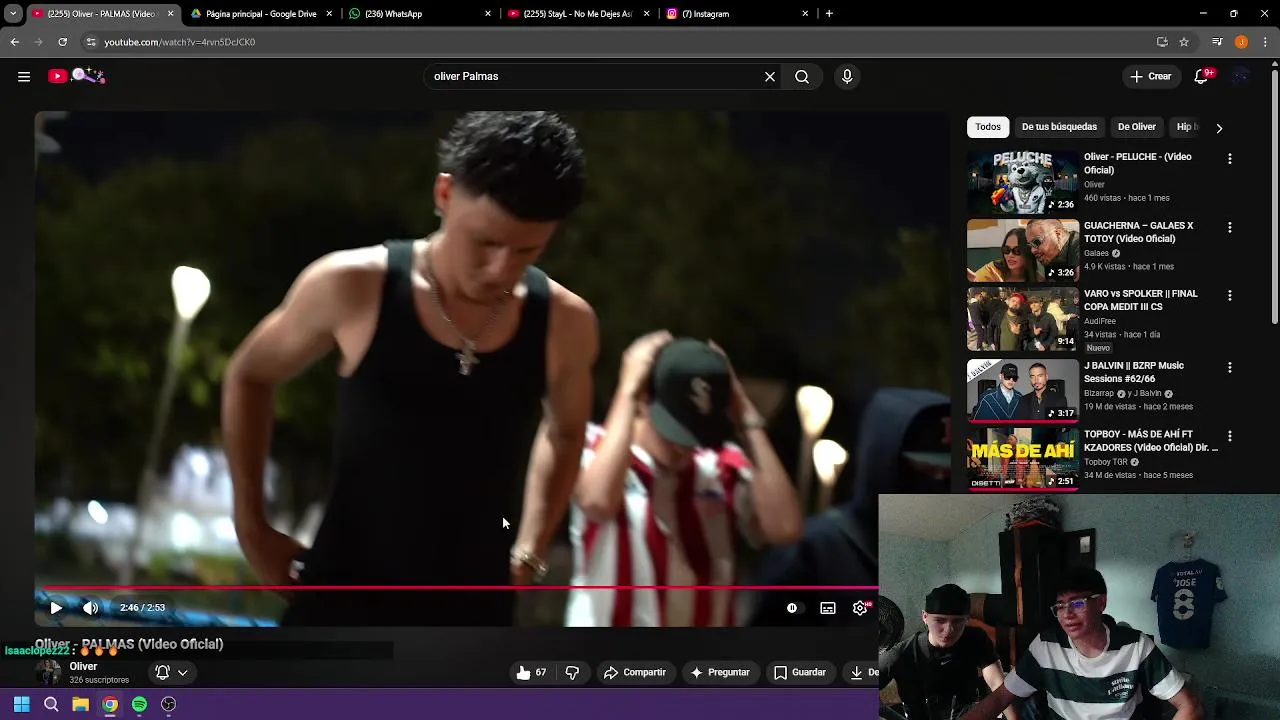The width and height of the screenshot is (1280, 720).
Task: Select the De tus búsquedas chip
Action: 1059,127
